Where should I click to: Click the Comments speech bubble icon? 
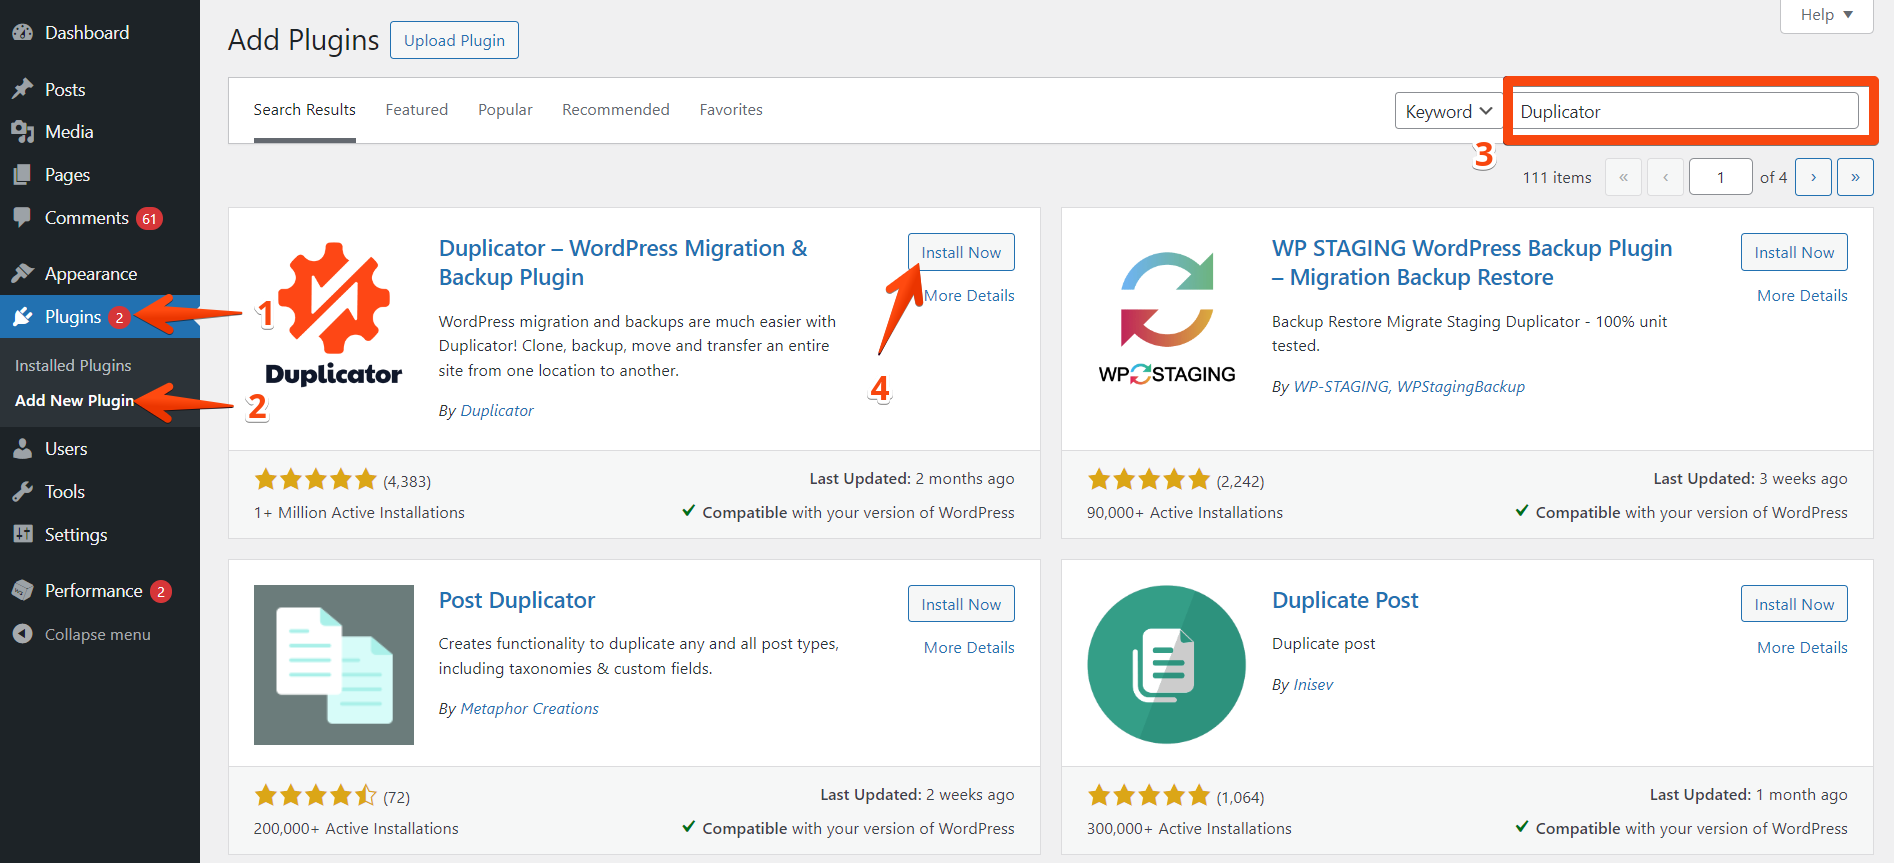tap(23, 218)
